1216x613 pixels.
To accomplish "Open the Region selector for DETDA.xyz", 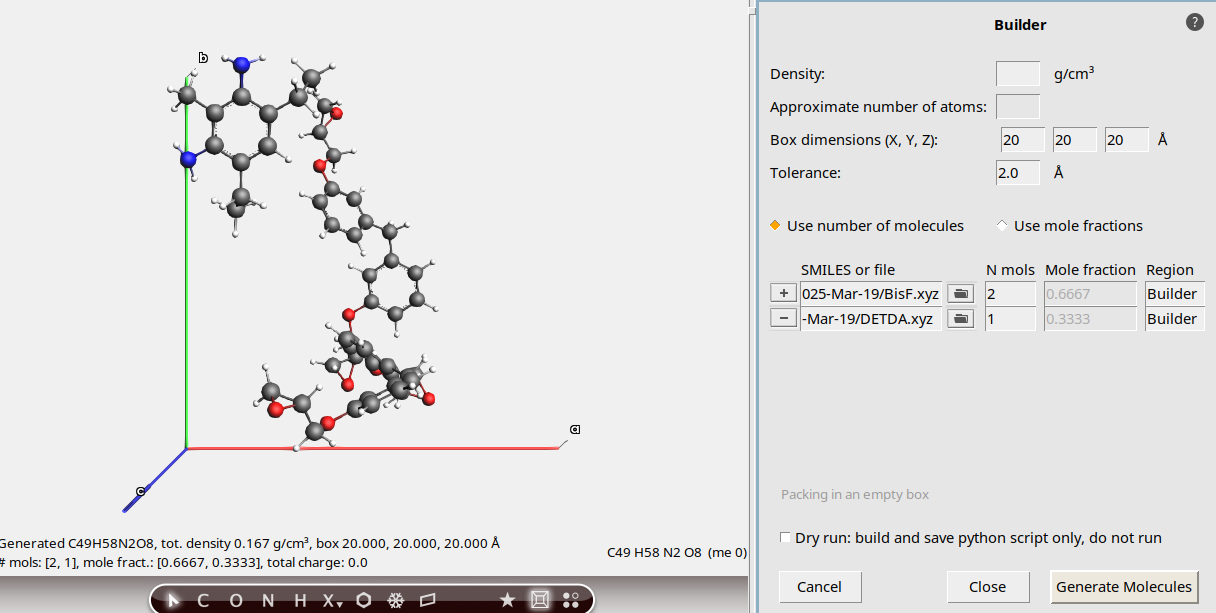I will [1174, 318].
